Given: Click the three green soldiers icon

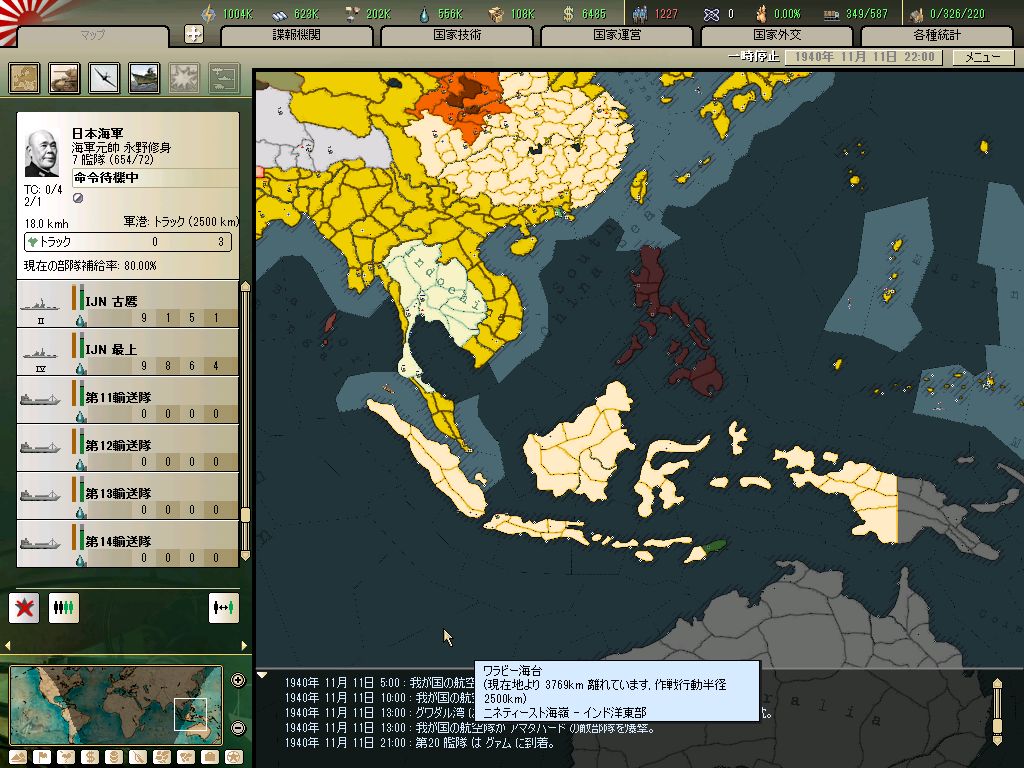Looking at the screenshot, I should click(64, 608).
